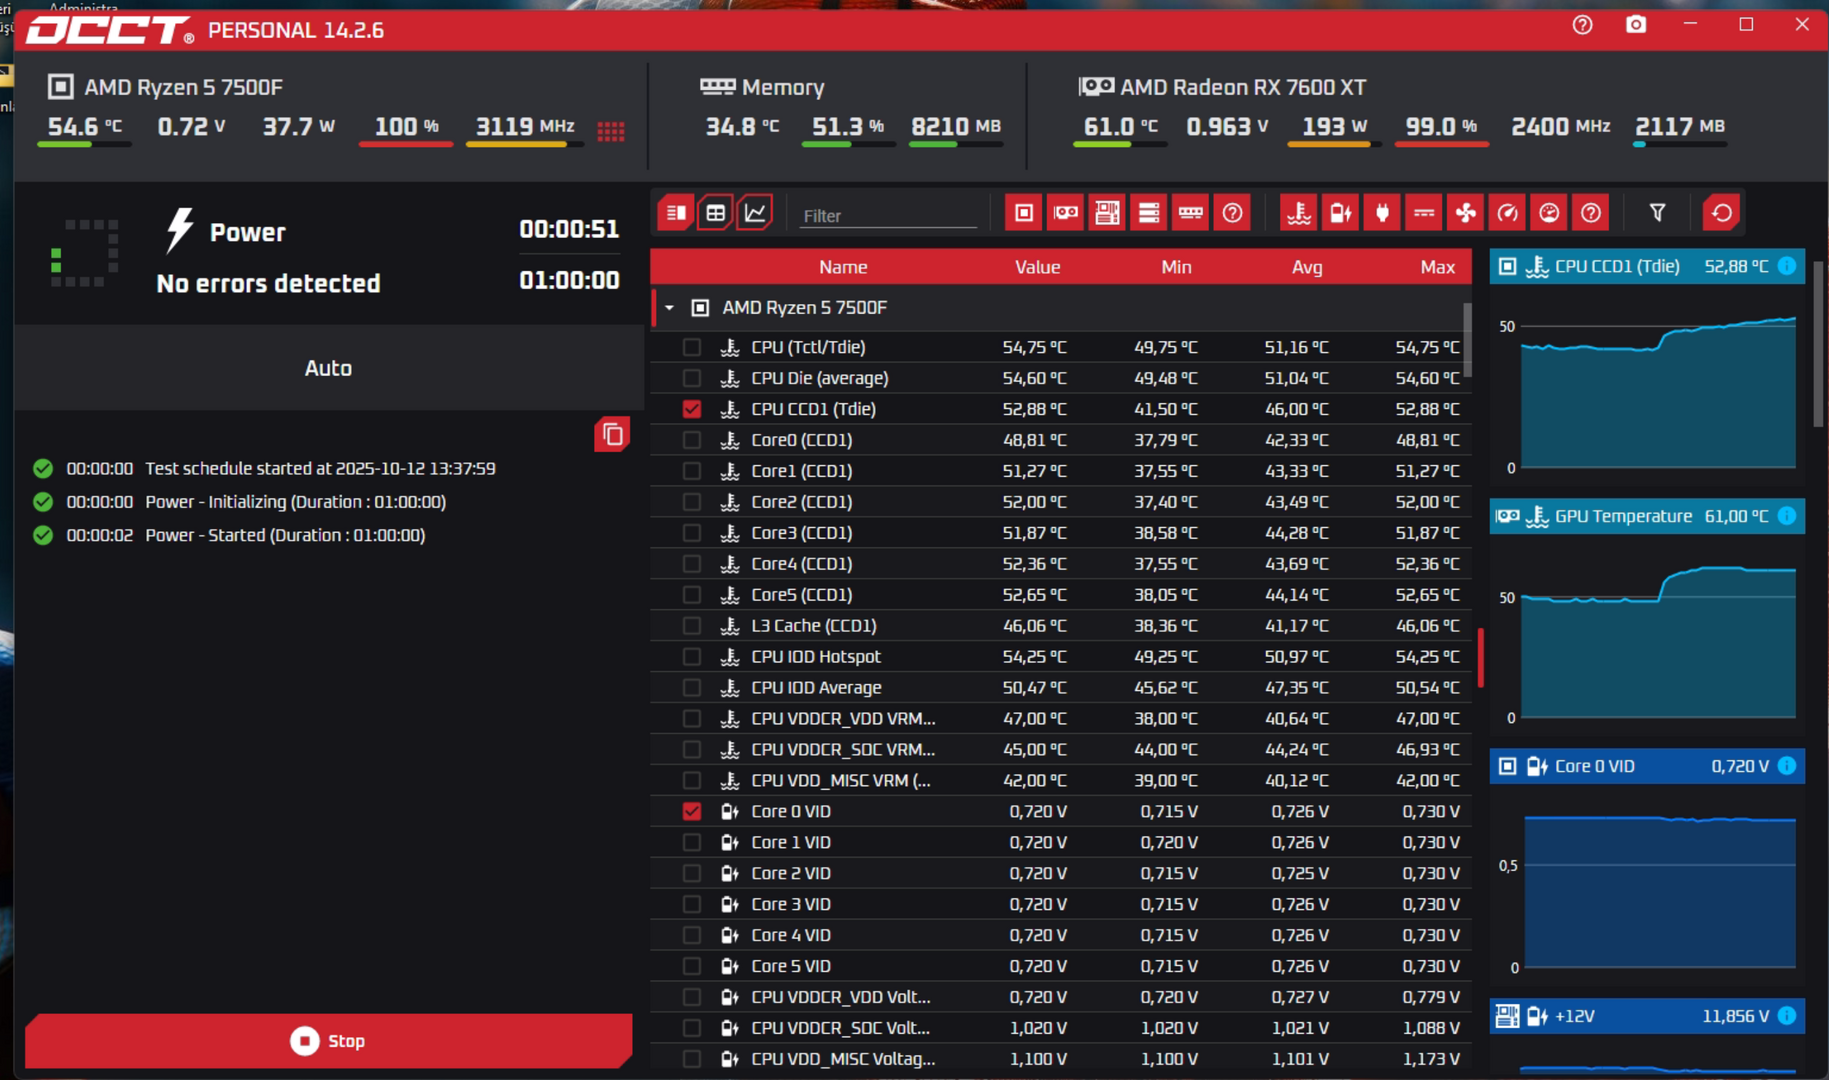Uncheck the CPU CCD1 (Tdie) checkbox
This screenshot has height=1080, width=1829.
pyautogui.click(x=692, y=409)
